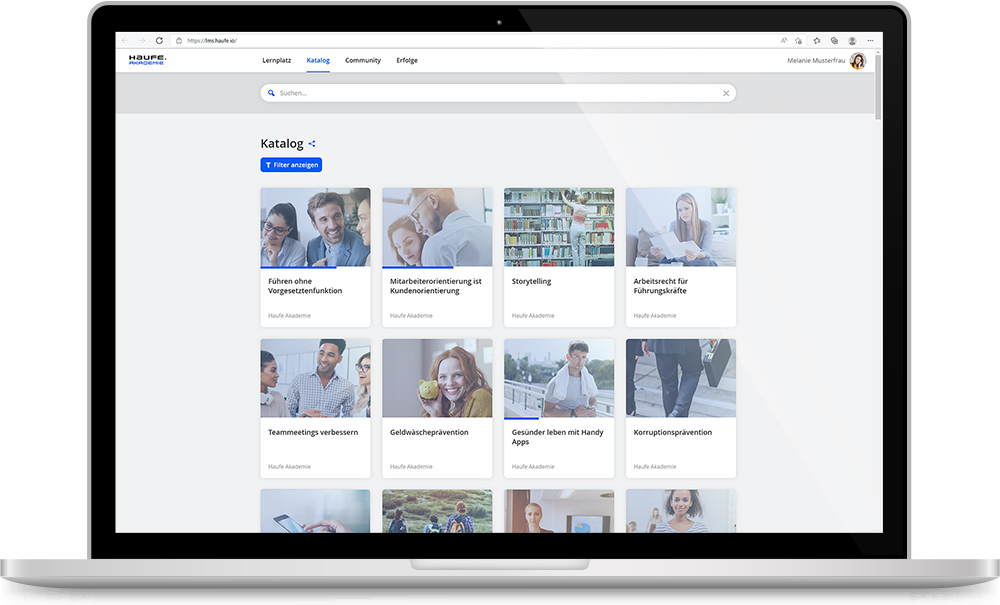Reload the page with the refresh icon

pos(159,40)
